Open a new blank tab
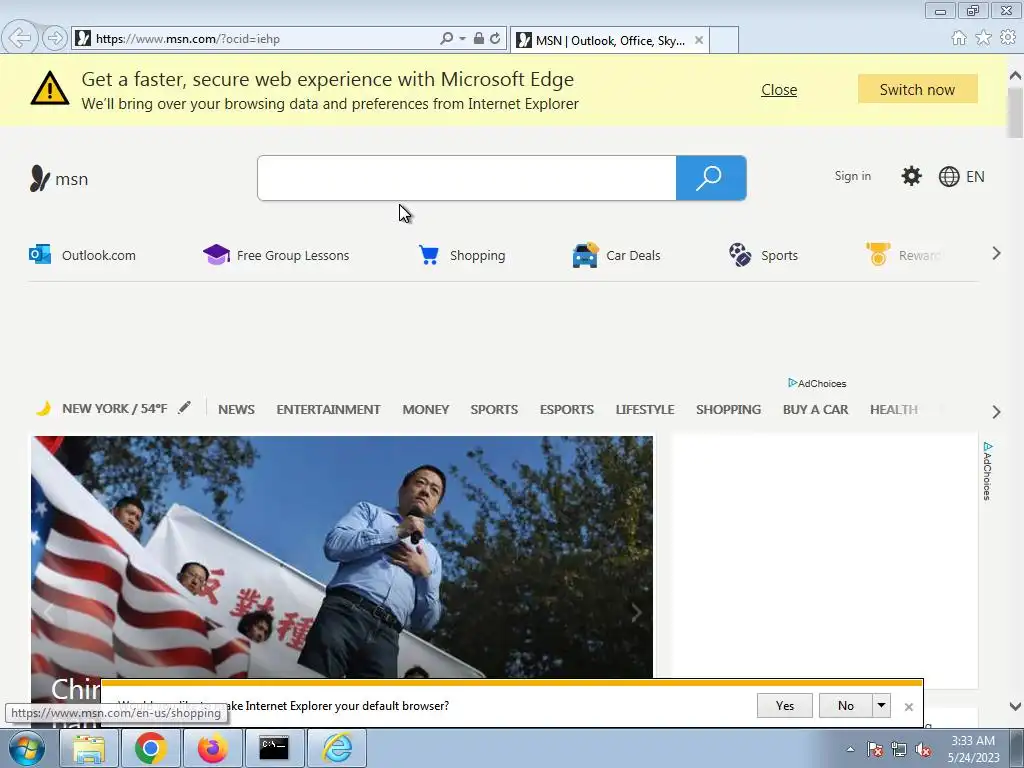Screen dimensions: 1024x768 click(x=724, y=40)
